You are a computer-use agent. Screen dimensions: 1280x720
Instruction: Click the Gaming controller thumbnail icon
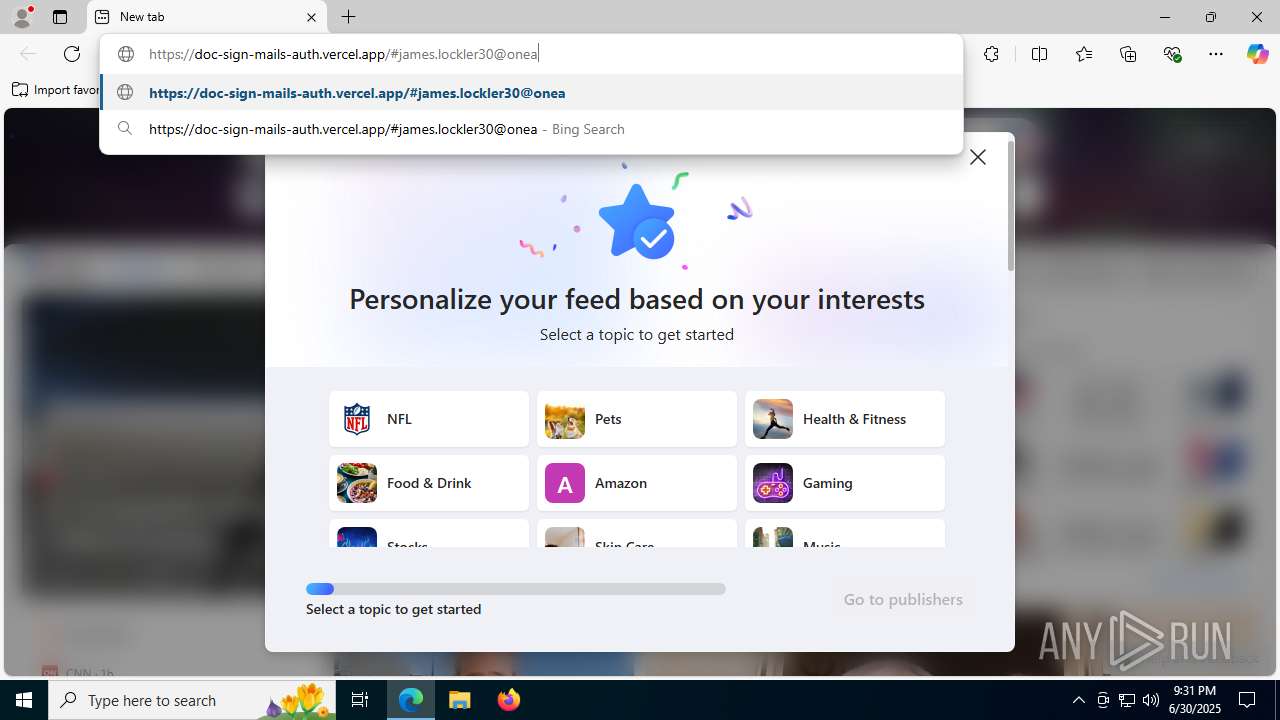click(x=773, y=483)
